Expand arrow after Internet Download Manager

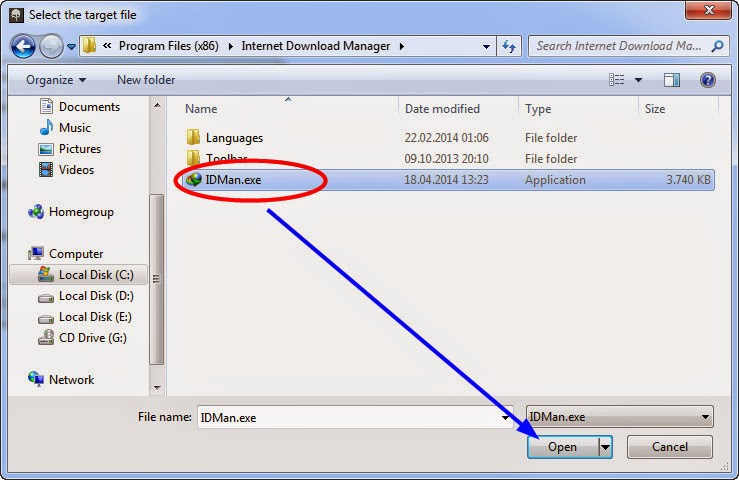(x=402, y=46)
